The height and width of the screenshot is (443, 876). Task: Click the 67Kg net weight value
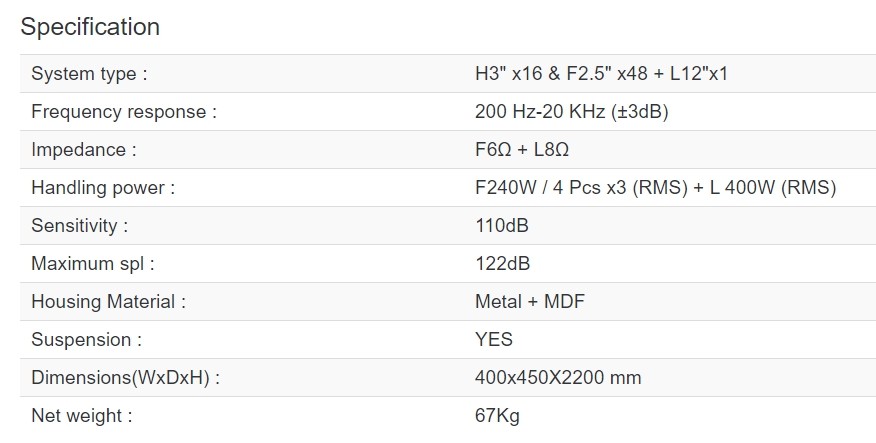(497, 416)
